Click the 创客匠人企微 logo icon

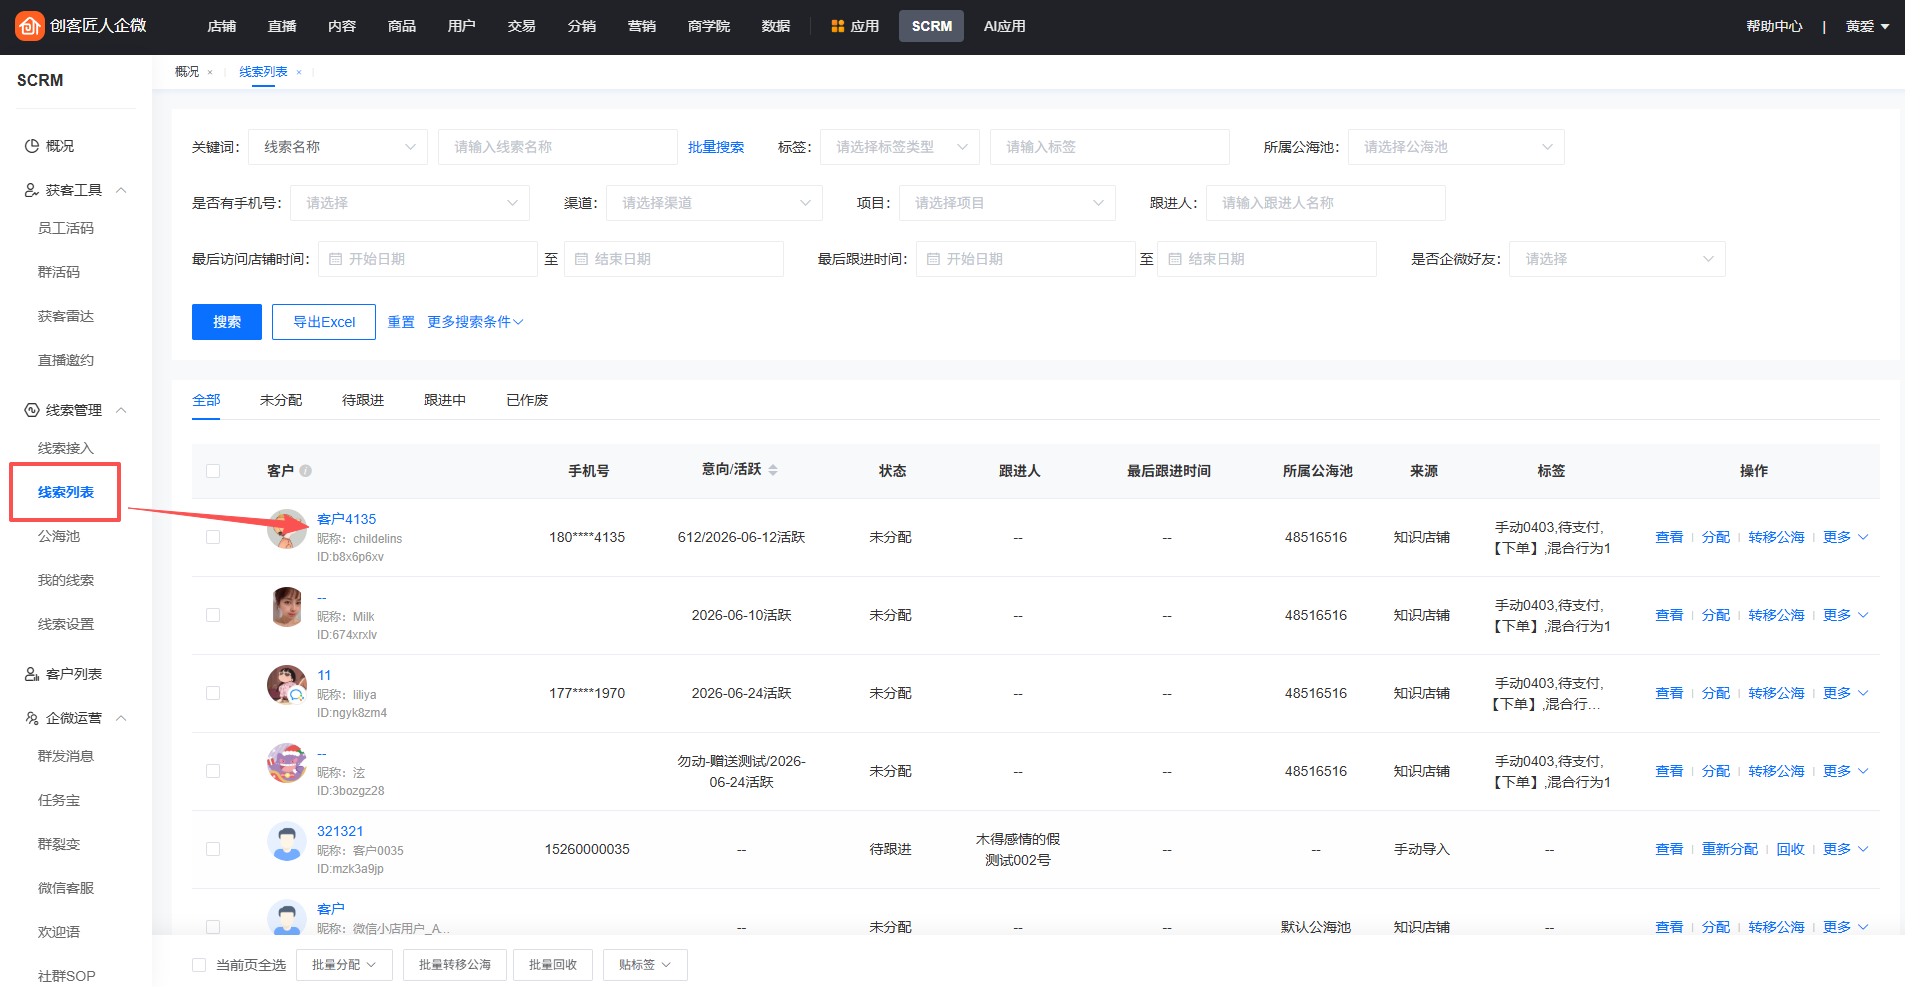coord(29,26)
